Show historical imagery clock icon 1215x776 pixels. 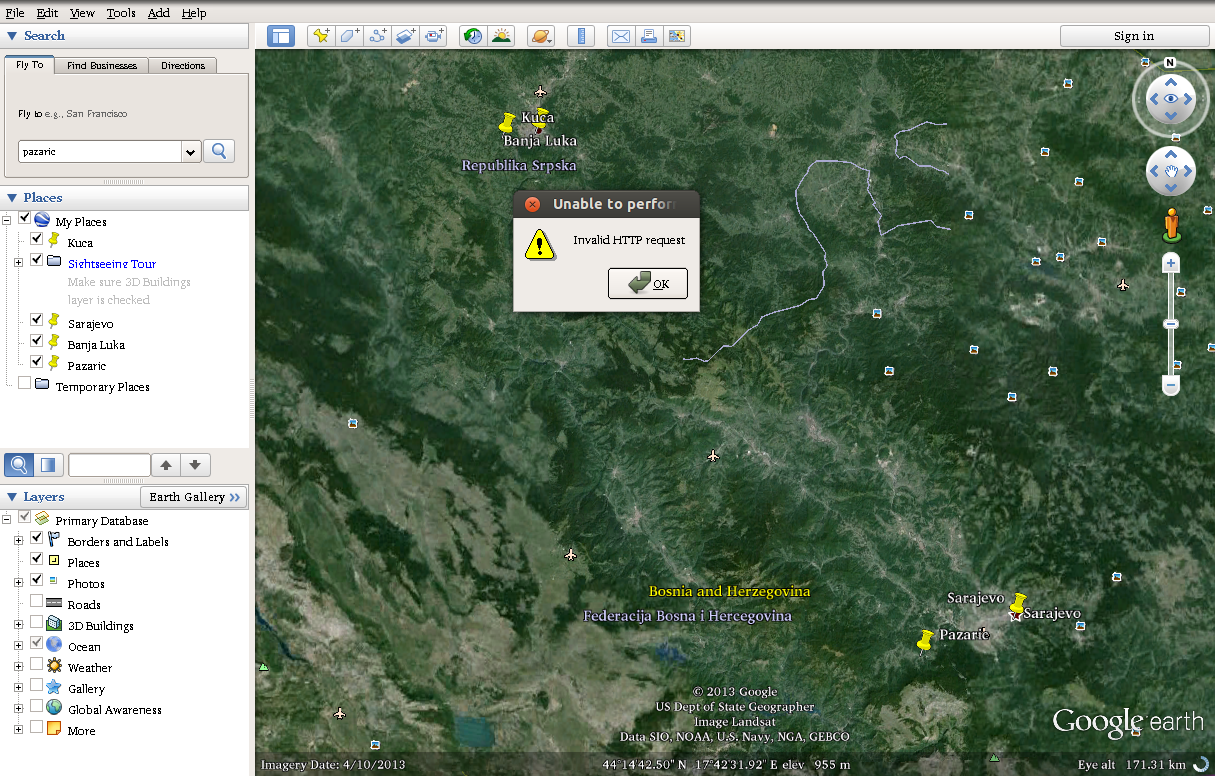coord(473,36)
